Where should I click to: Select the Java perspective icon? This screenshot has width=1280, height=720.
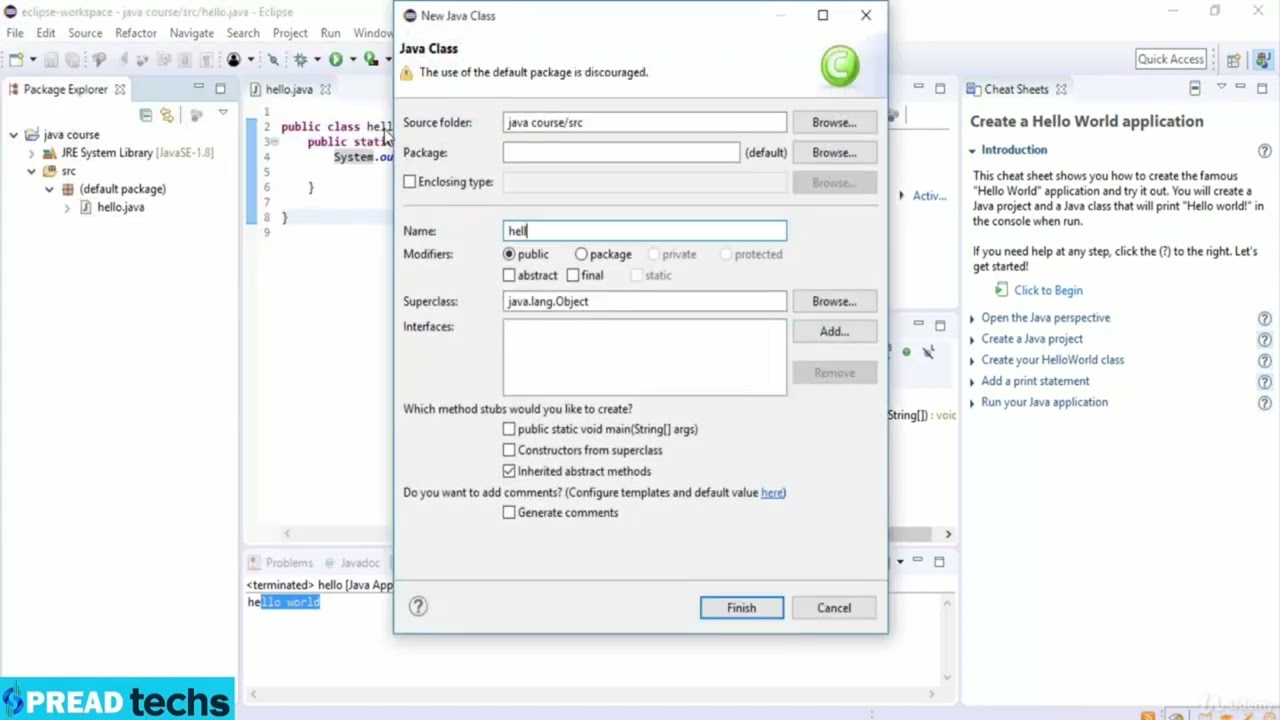(x=1262, y=59)
